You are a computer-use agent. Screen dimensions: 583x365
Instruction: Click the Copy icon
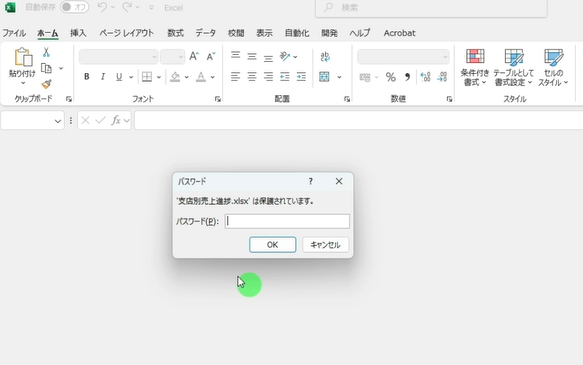(46, 68)
